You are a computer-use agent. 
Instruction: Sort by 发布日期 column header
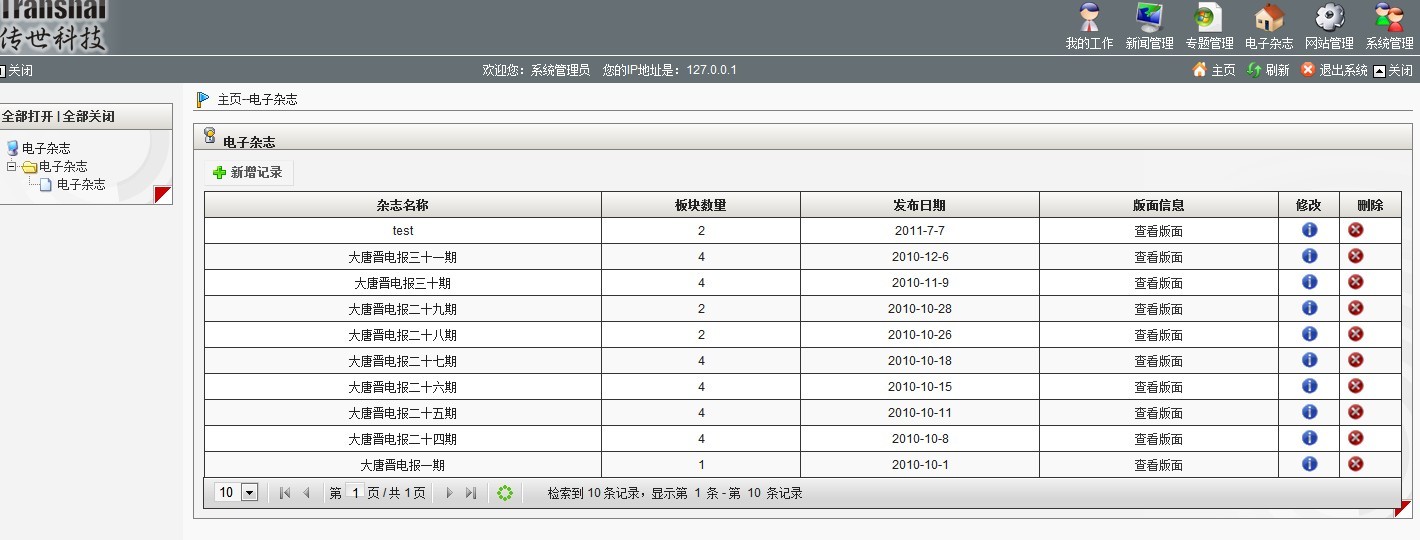pos(920,205)
